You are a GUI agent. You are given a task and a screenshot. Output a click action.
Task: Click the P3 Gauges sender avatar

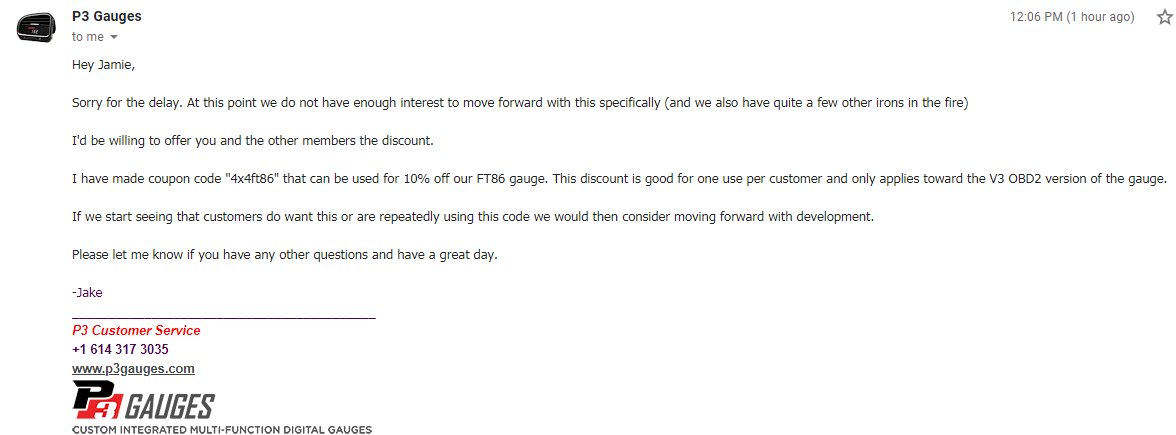click(35, 28)
